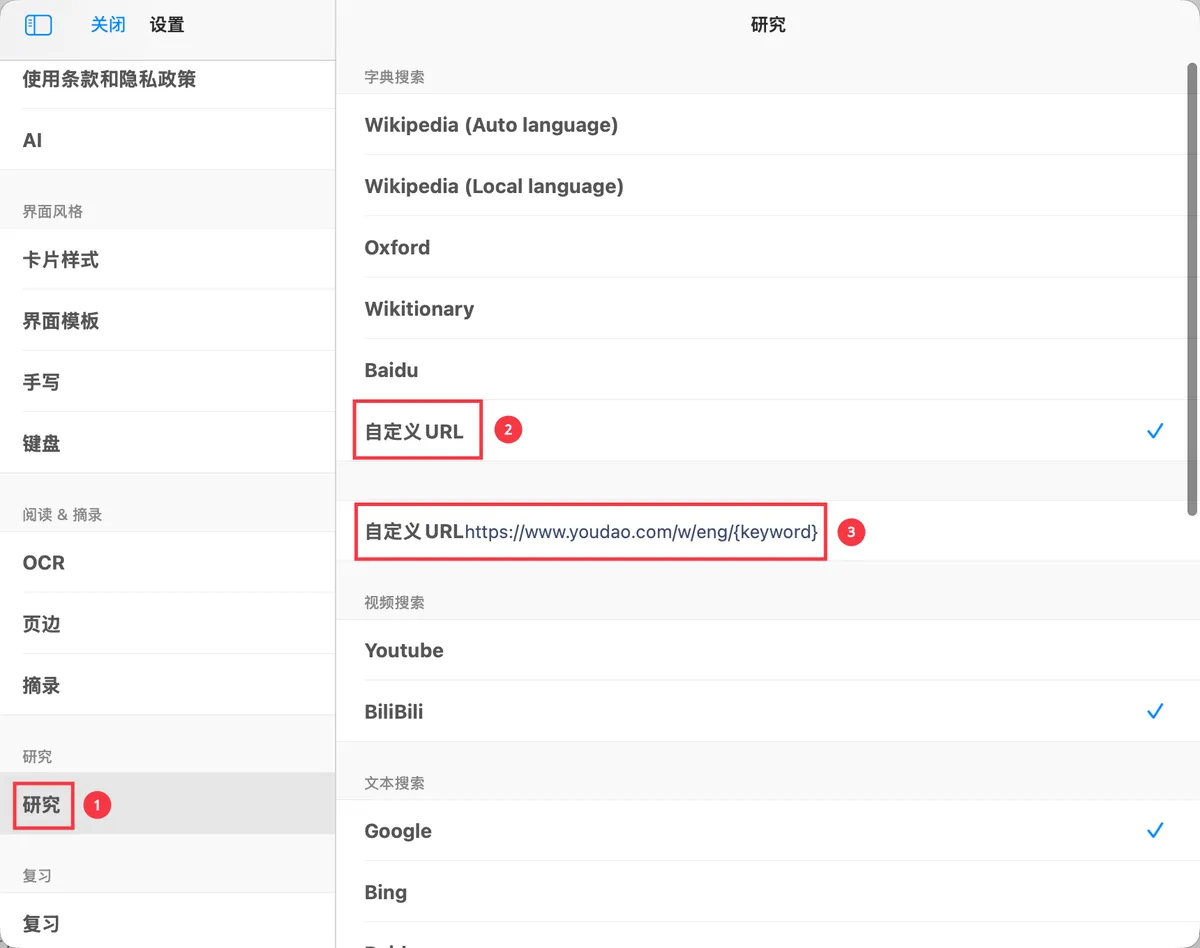Open 键盘 settings
This screenshot has height=948, width=1200.
pyautogui.click(x=167, y=443)
